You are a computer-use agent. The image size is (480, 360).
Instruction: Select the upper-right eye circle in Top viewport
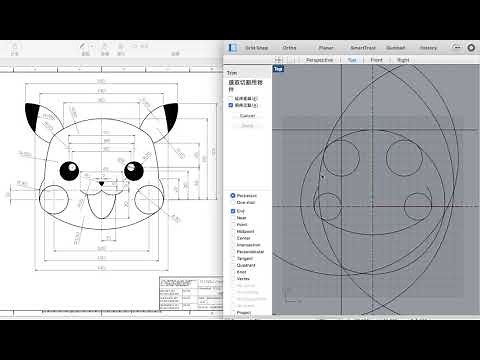click(404, 158)
